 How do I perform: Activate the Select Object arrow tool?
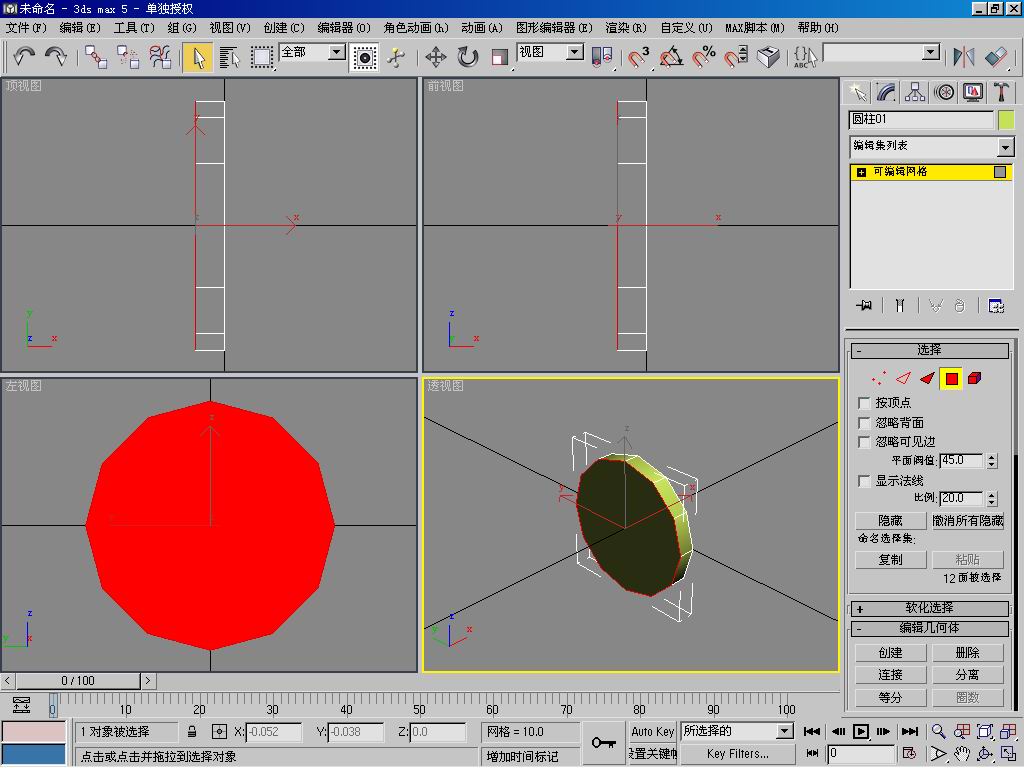(198, 57)
